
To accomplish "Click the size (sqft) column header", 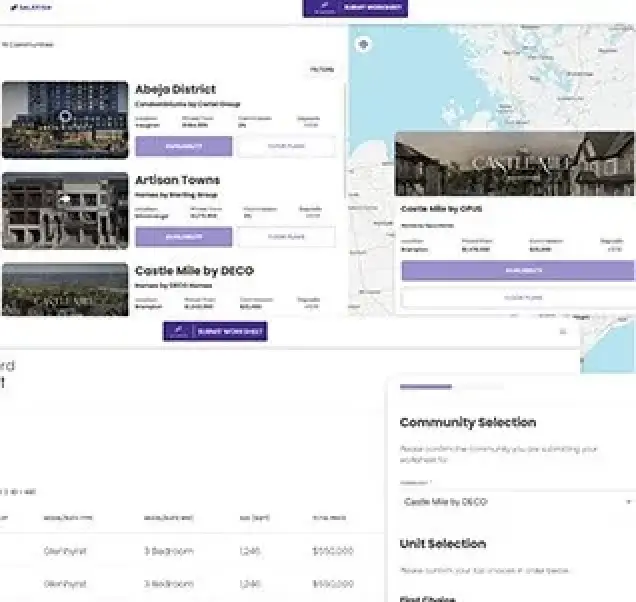I will click(x=254, y=518).
